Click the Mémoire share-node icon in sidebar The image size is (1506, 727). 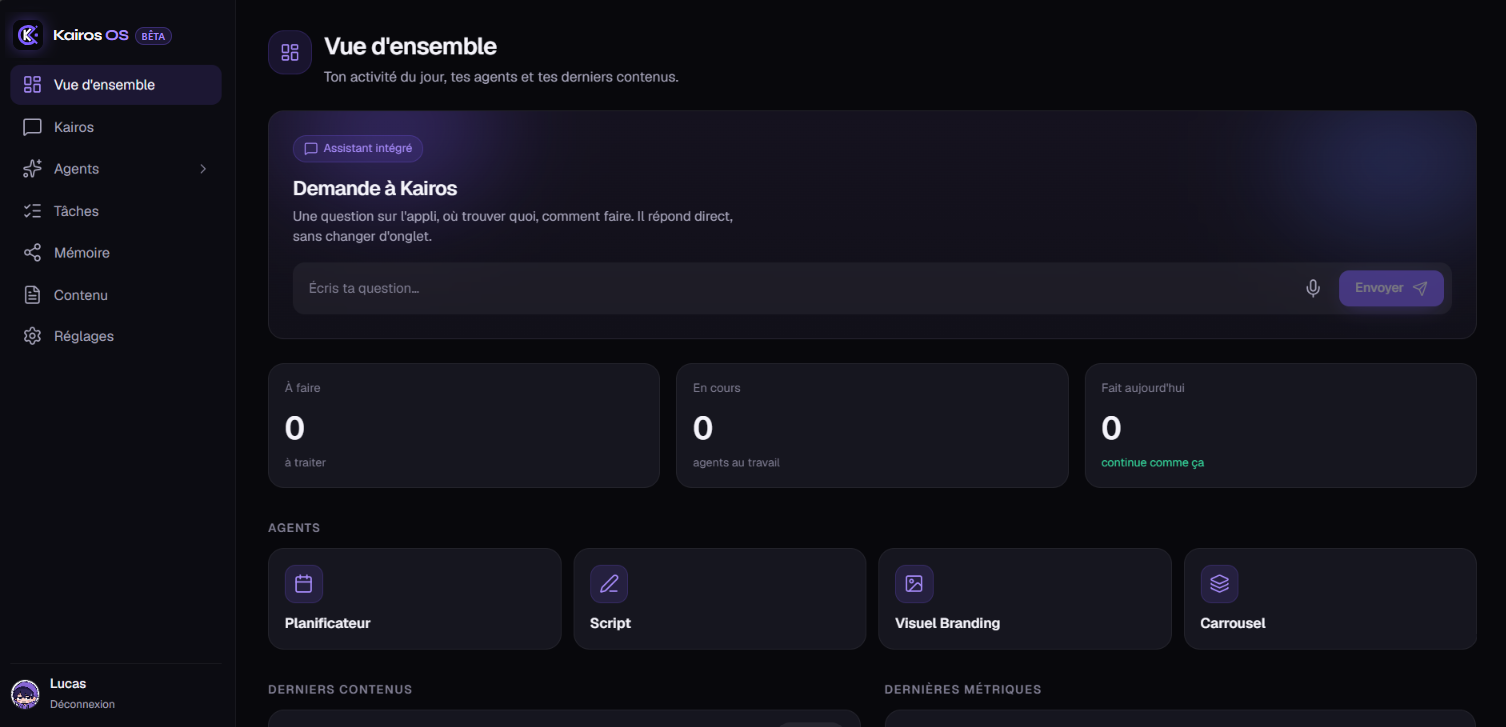32,253
